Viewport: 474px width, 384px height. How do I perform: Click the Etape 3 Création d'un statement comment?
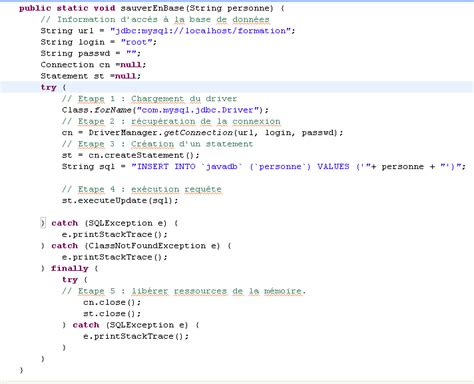[x=157, y=144]
